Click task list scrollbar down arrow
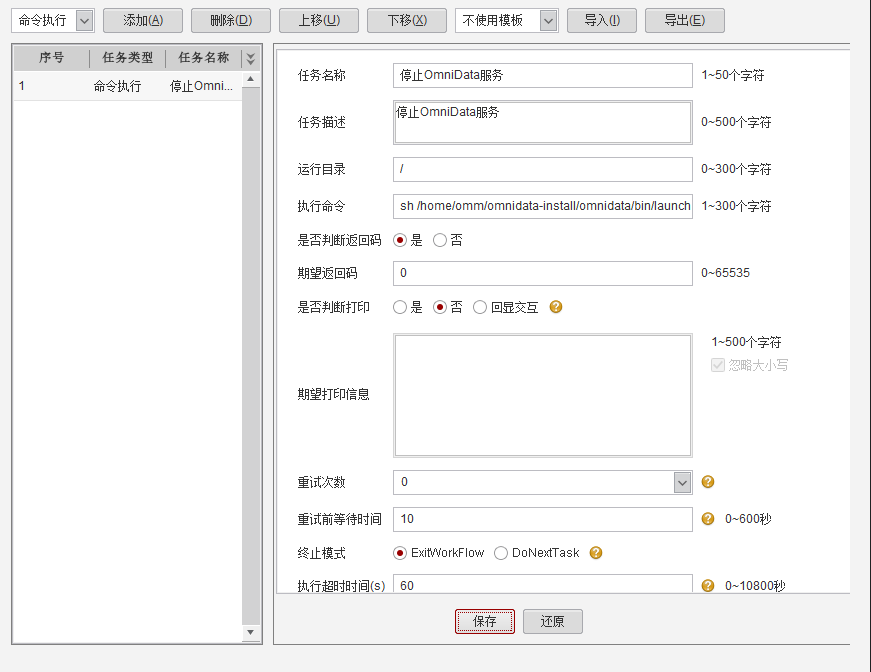This screenshot has width=871, height=672. coord(251,633)
